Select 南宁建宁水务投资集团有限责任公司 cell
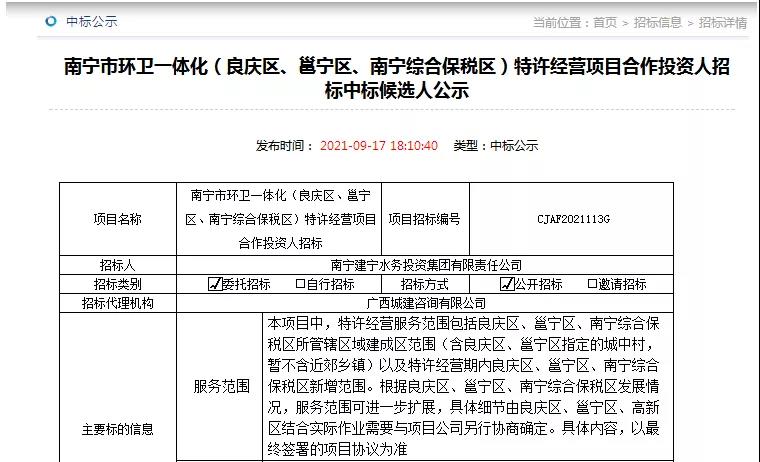Image resolution: width=760 pixels, height=462 pixels. [426, 265]
